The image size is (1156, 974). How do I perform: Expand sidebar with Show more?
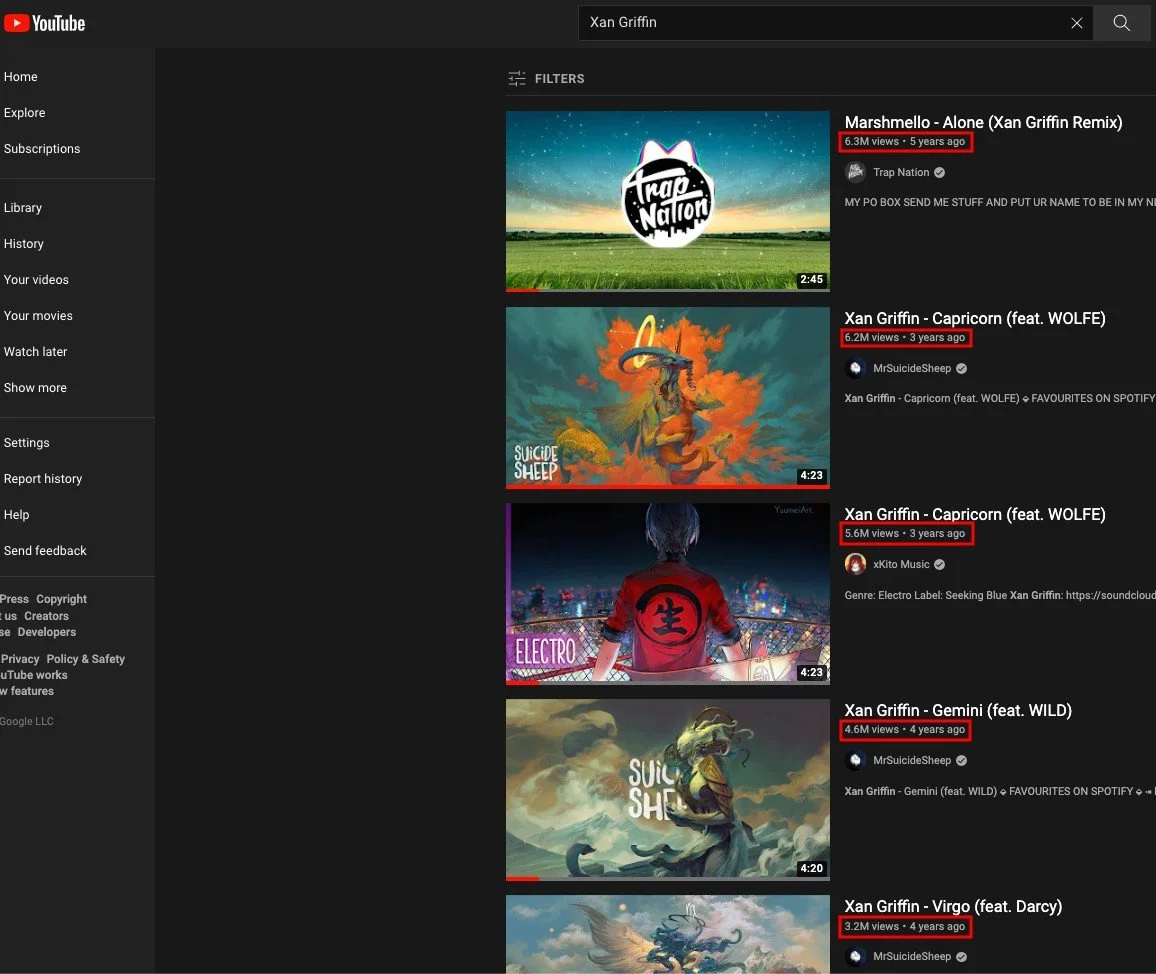35,388
